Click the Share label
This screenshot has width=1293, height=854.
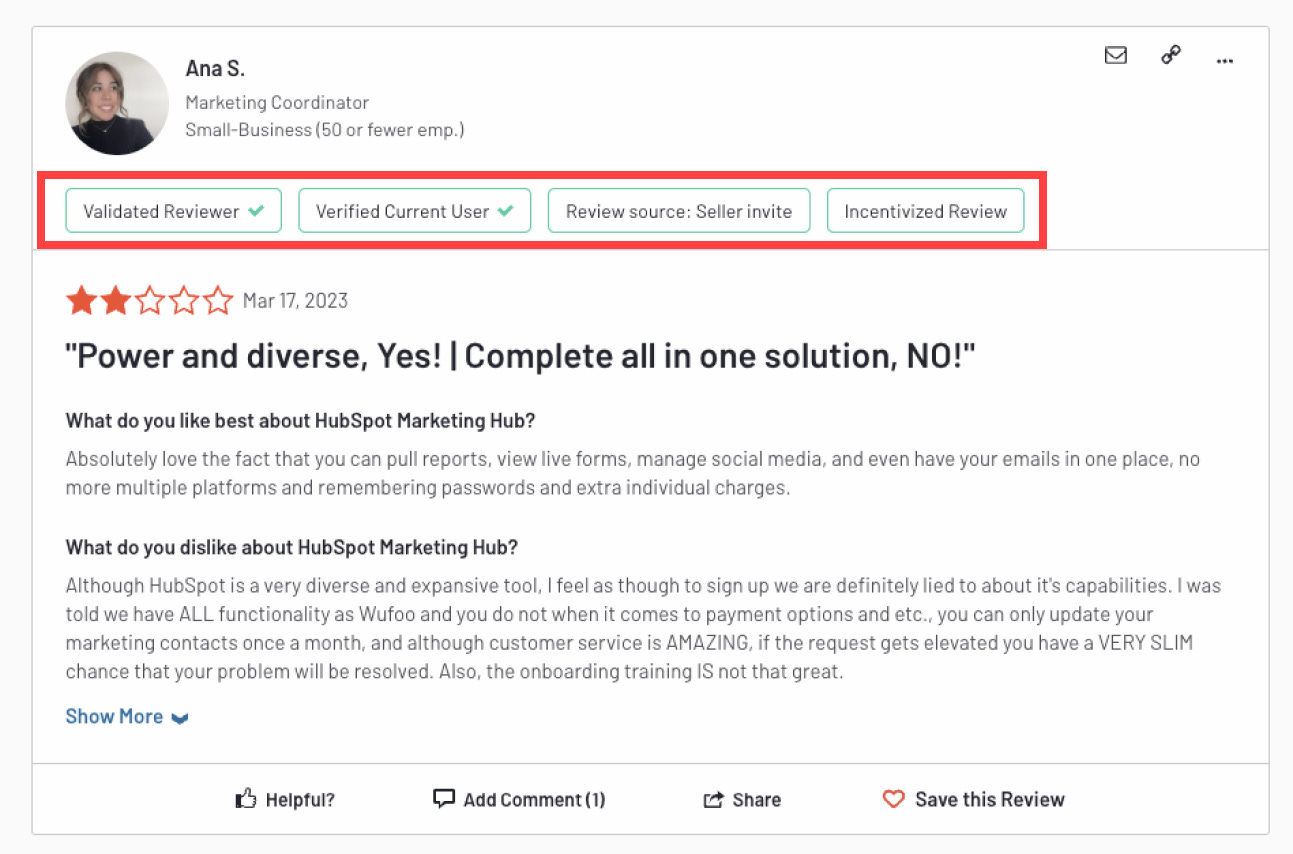[757, 799]
